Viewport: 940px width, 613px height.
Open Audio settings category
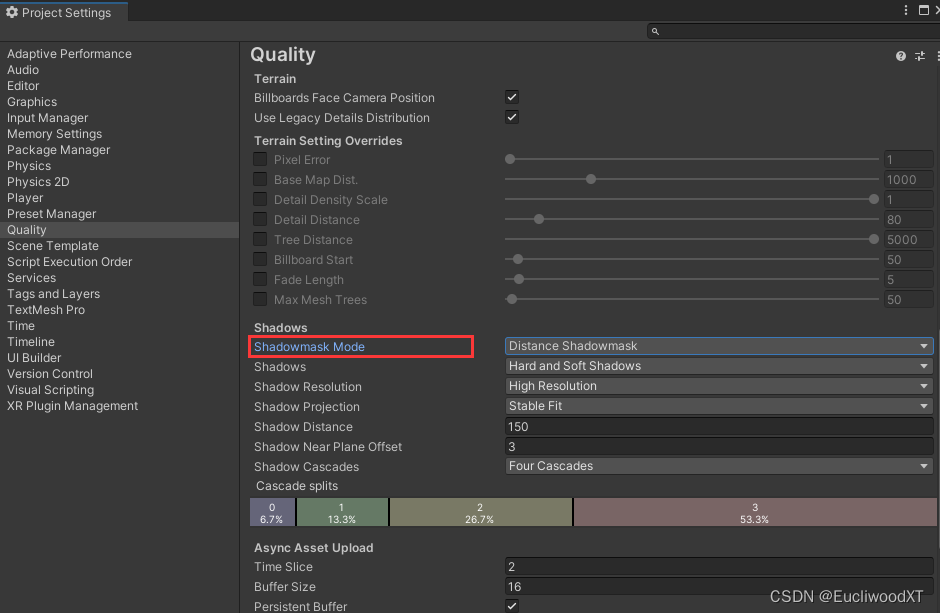(23, 70)
